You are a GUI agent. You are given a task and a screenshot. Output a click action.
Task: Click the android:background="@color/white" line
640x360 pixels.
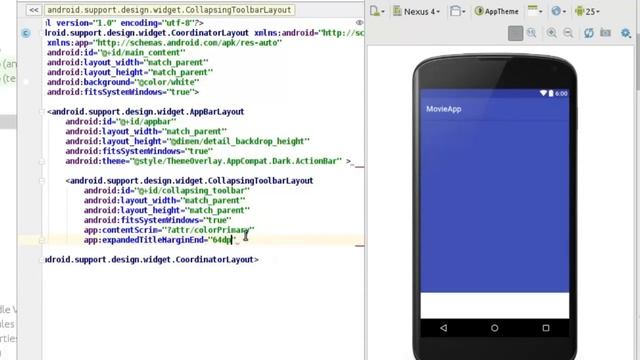point(123,82)
